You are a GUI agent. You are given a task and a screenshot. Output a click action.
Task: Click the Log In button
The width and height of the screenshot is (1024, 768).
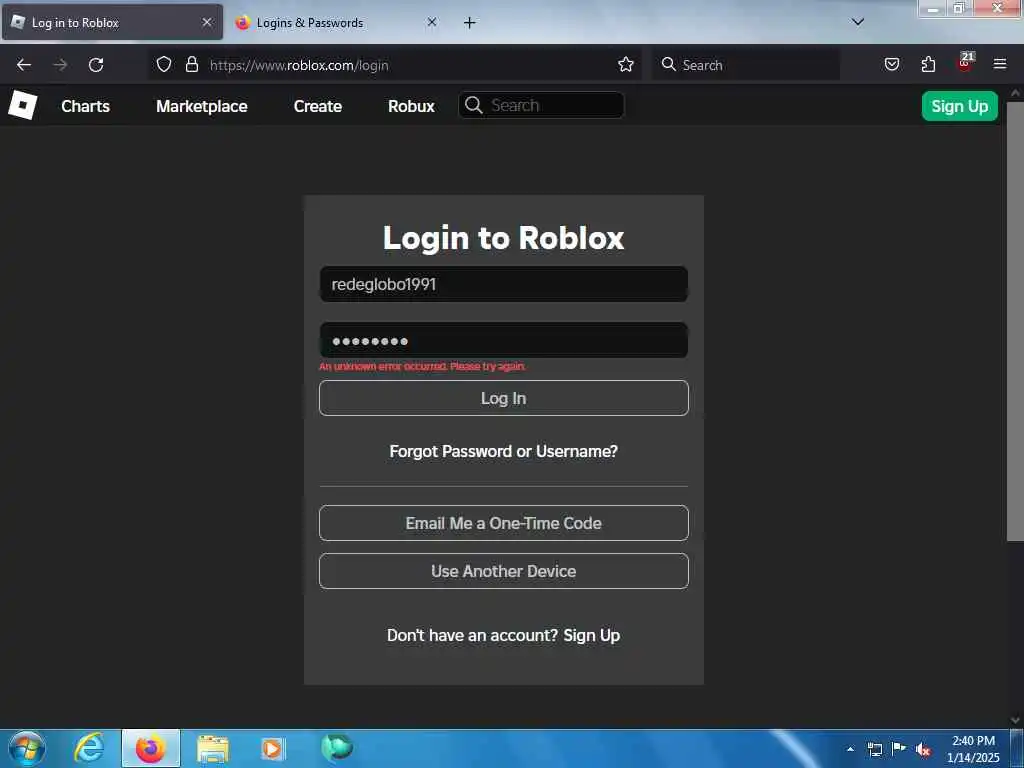coord(504,398)
